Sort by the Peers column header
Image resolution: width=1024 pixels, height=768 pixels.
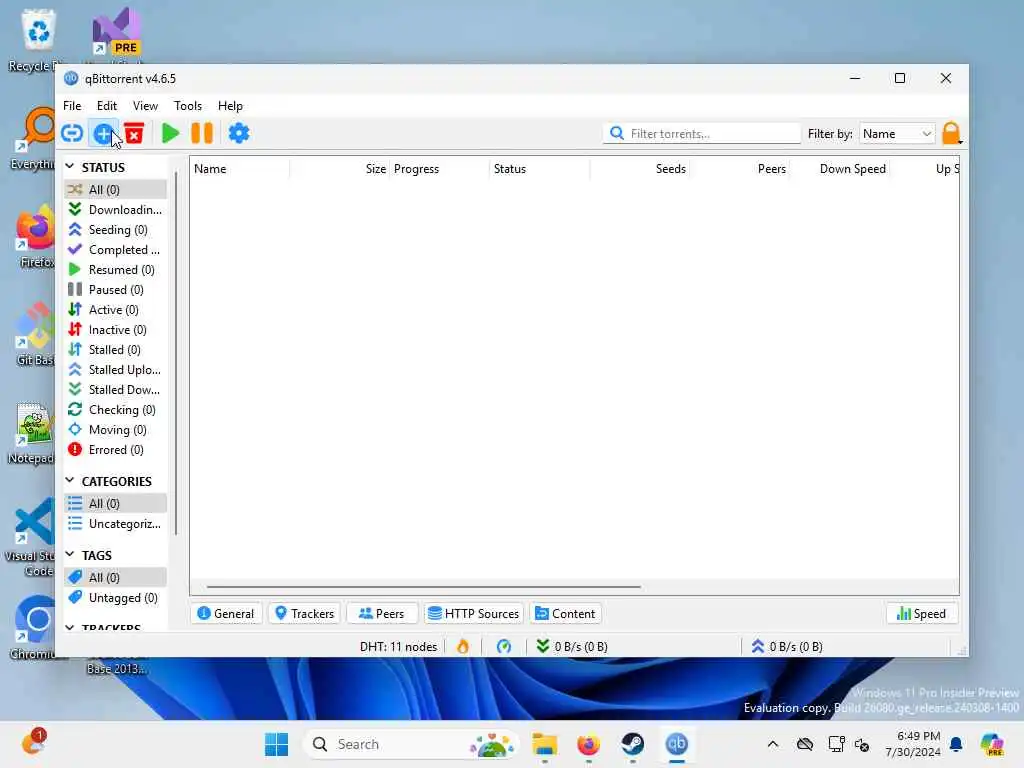coord(740,169)
